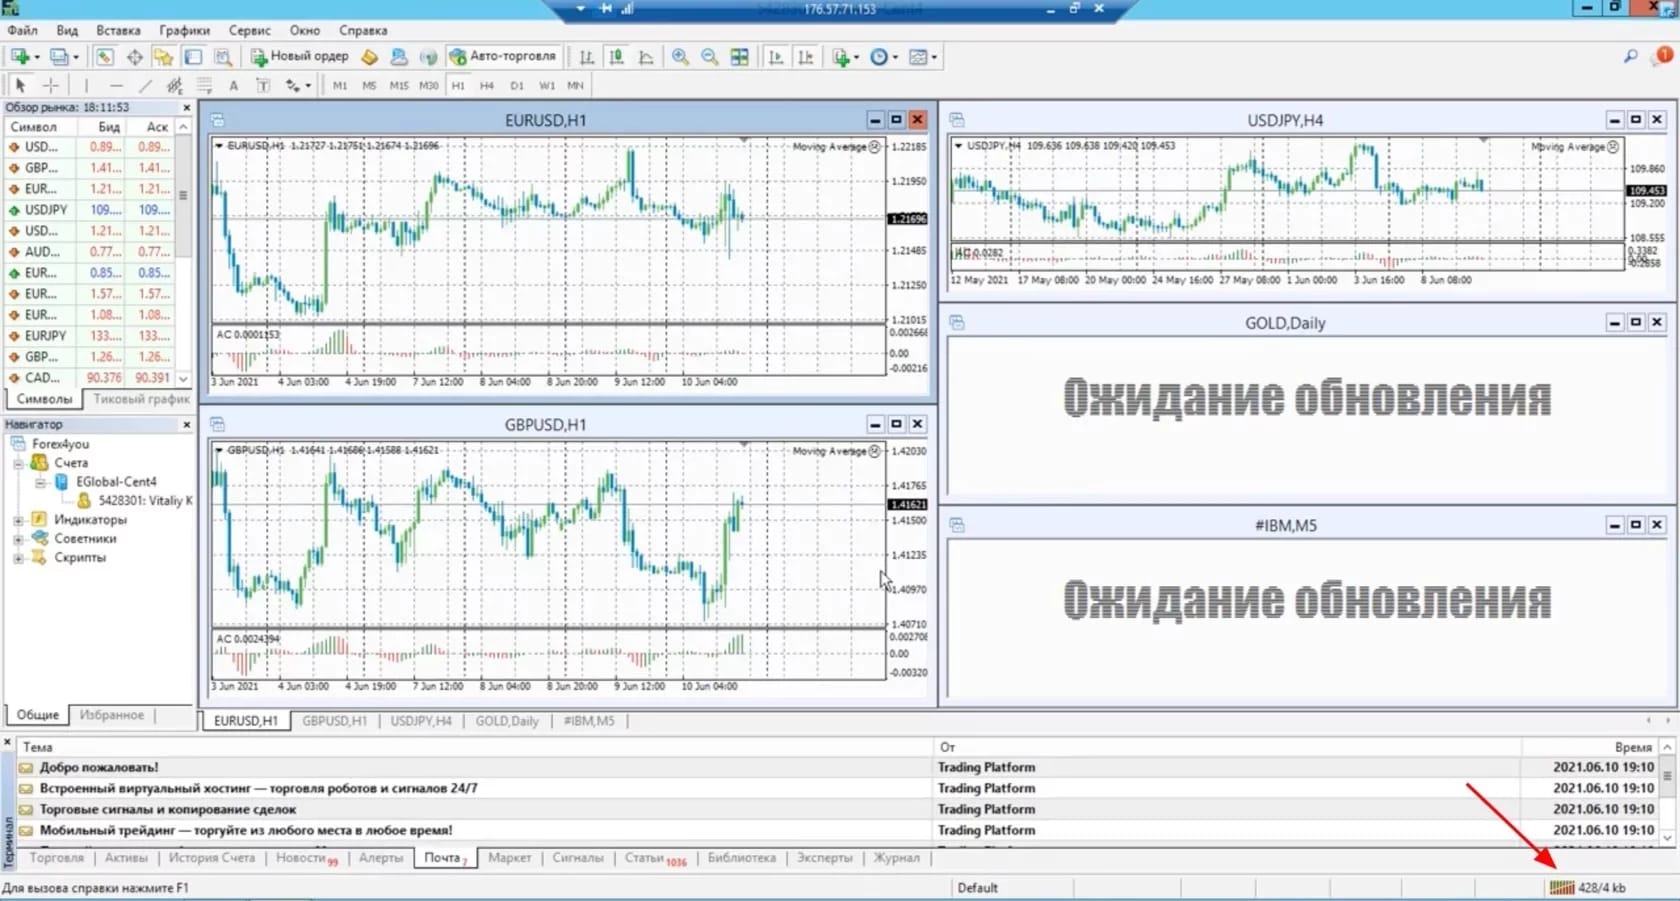Click the arrows drawing objects icon

tap(293, 86)
